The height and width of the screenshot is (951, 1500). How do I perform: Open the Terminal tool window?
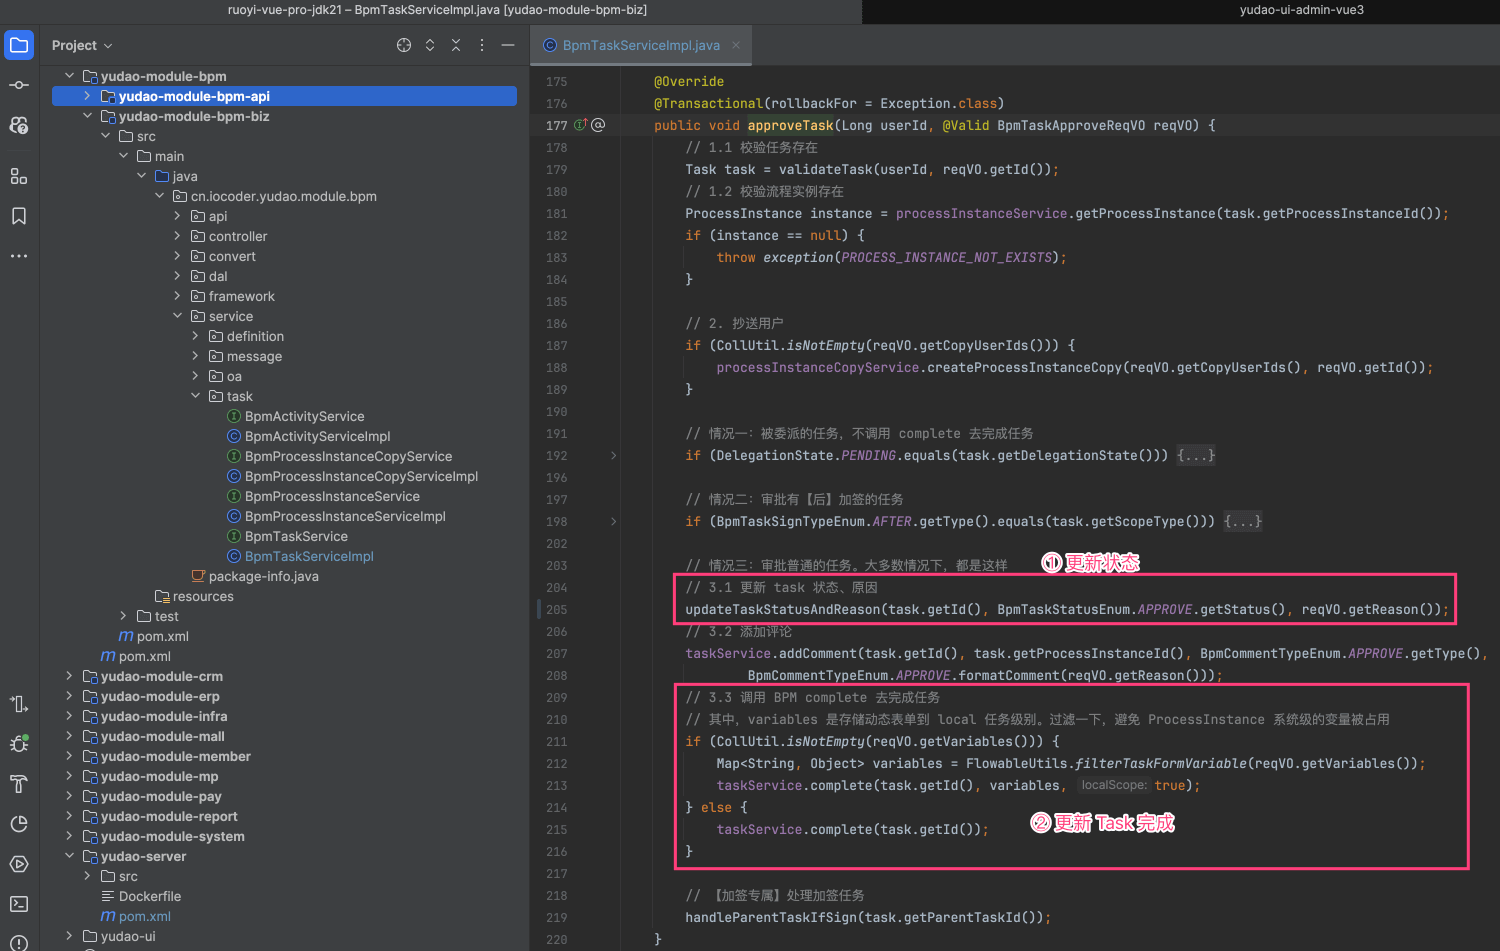[19, 904]
